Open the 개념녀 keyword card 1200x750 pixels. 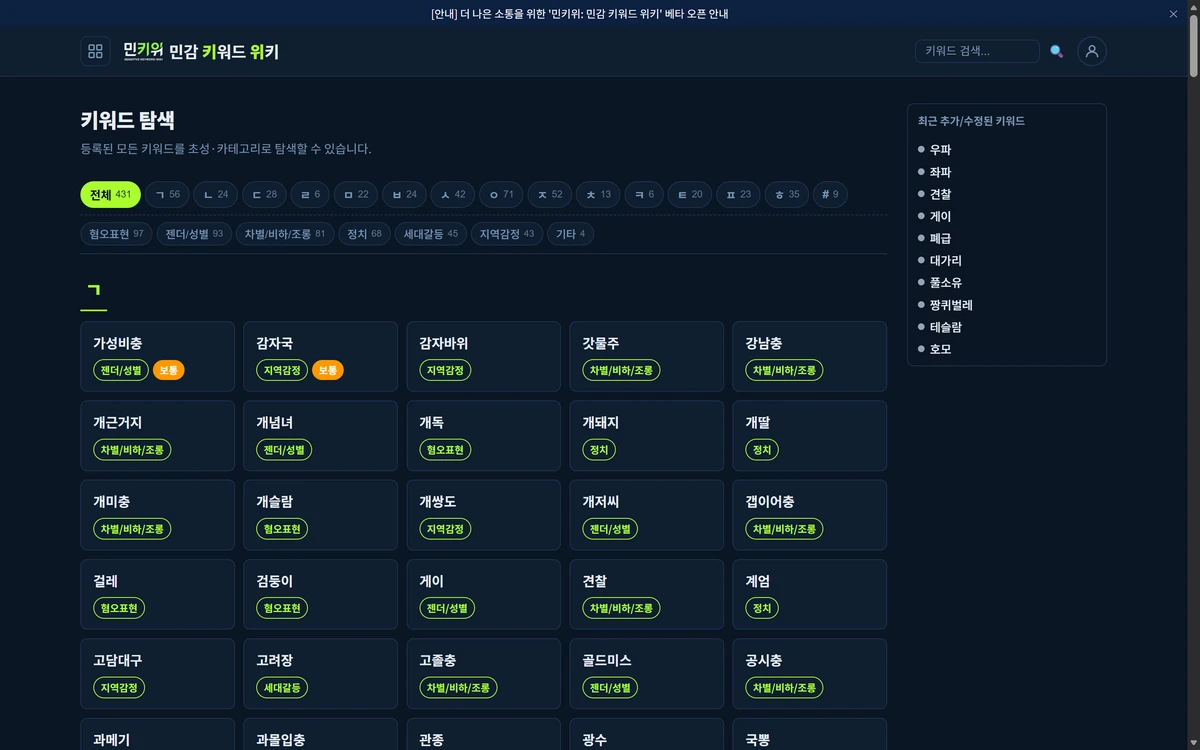point(320,436)
